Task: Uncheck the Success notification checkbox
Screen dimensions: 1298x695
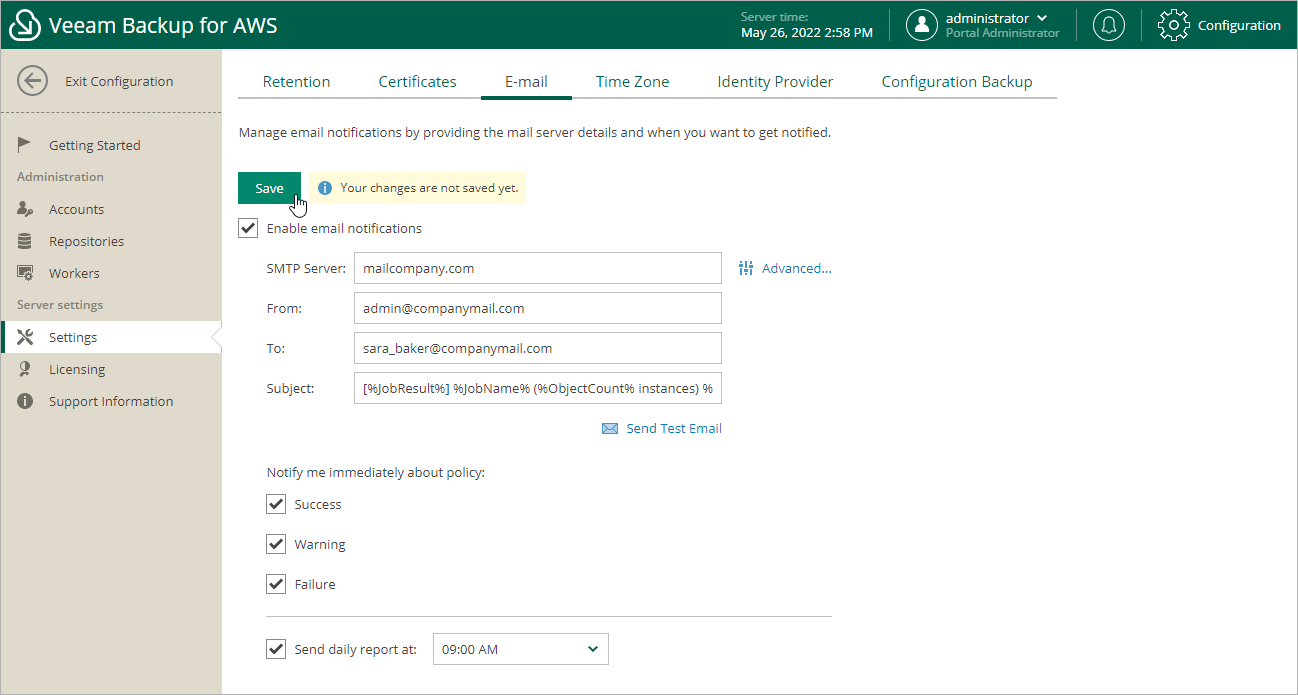Action: coord(276,504)
